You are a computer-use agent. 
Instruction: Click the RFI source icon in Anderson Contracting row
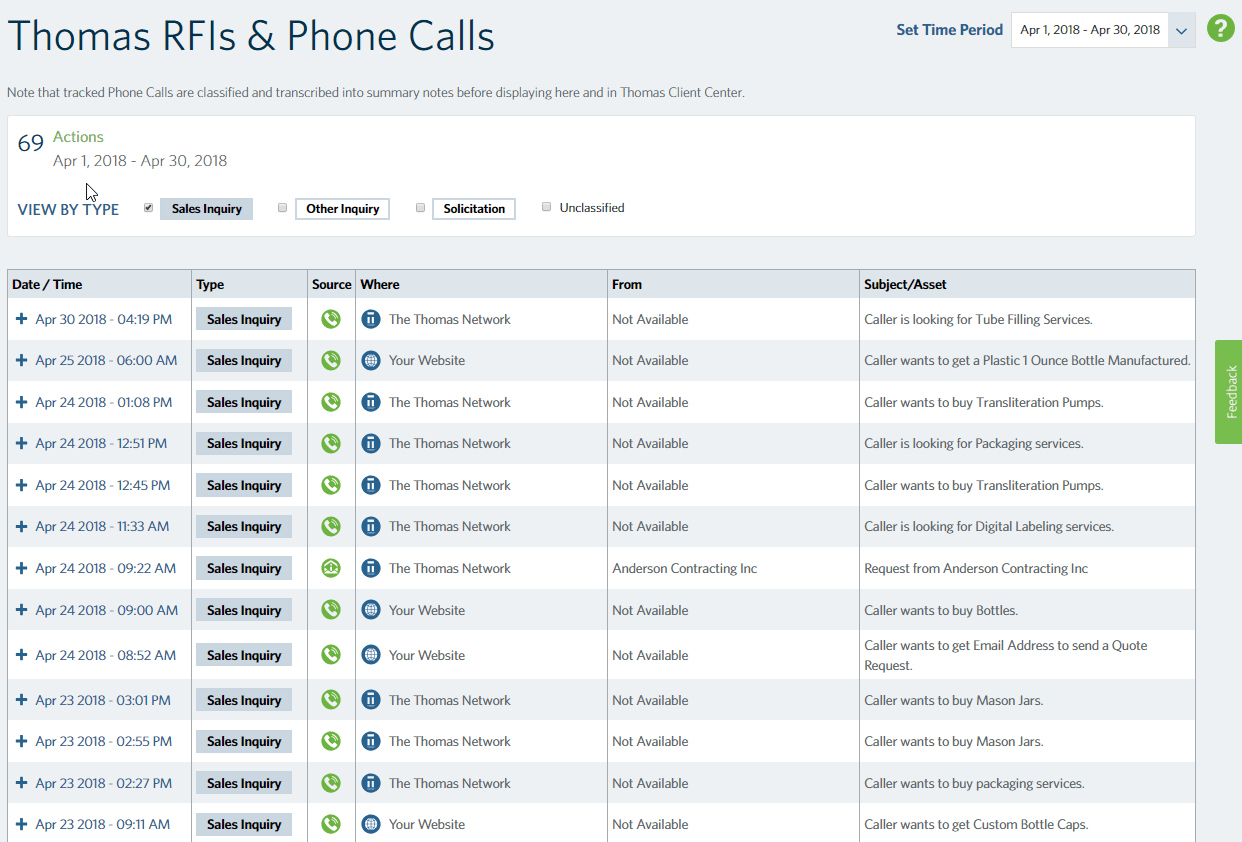point(331,568)
